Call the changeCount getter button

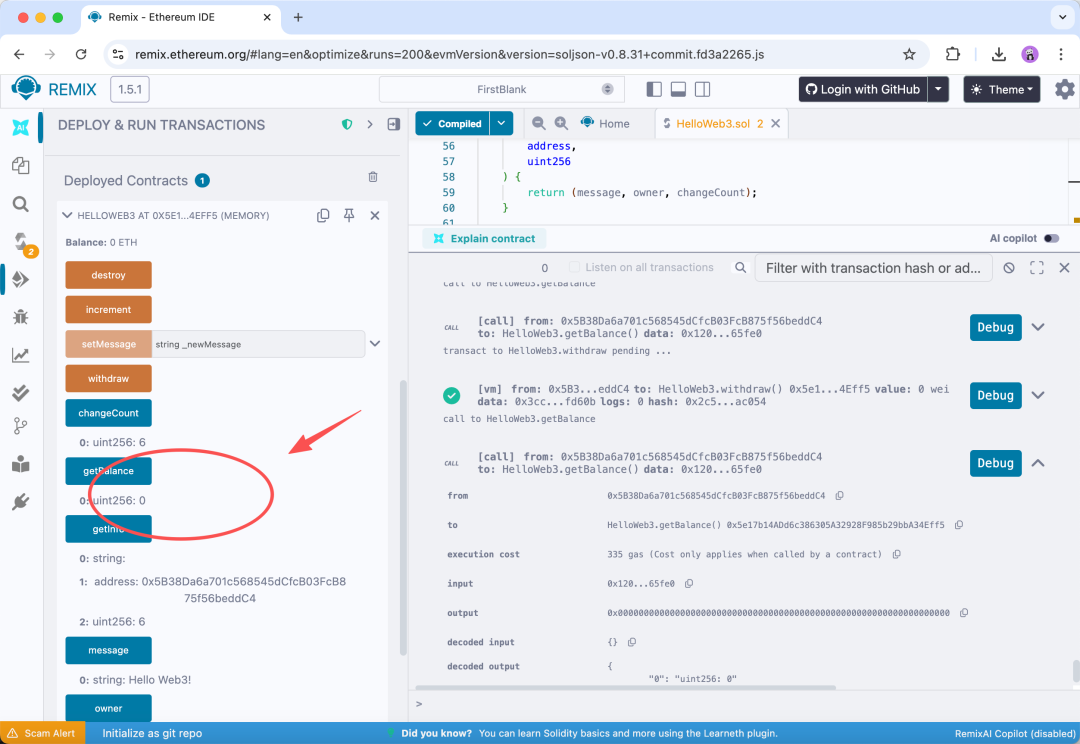(x=108, y=413)
